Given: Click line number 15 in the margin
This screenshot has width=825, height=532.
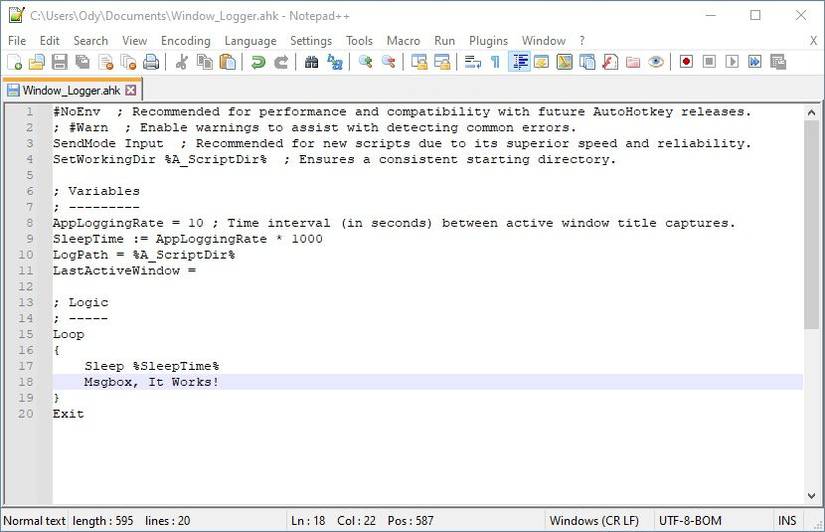Looking at the screenshot, I should (25, 334).
